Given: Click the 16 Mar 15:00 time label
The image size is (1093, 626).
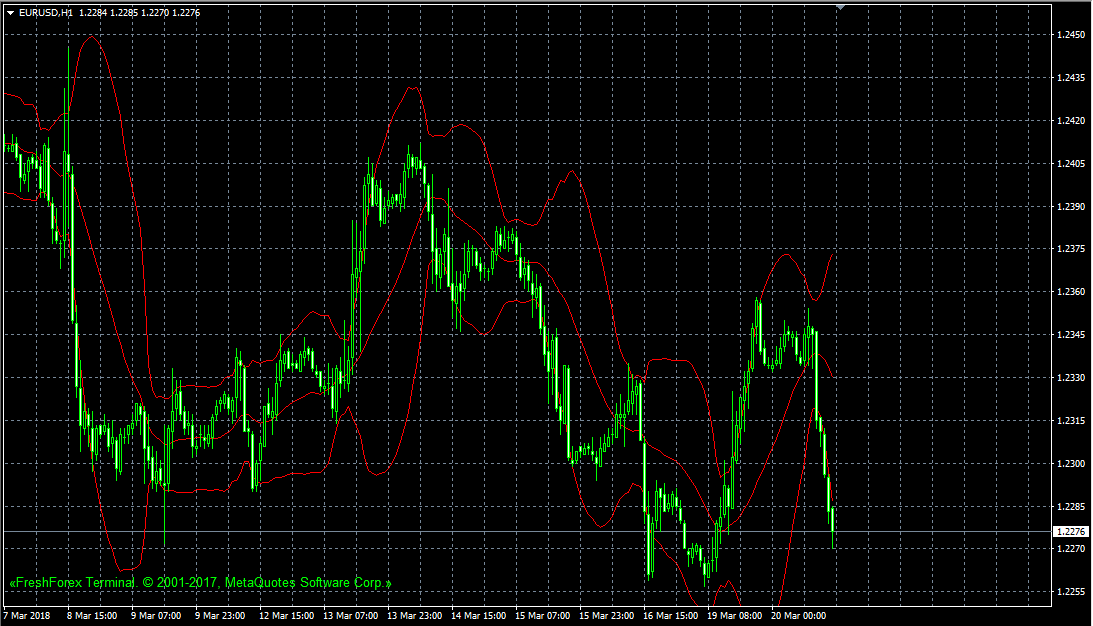Looking at the screenshot, I should (x=671, y=616).
